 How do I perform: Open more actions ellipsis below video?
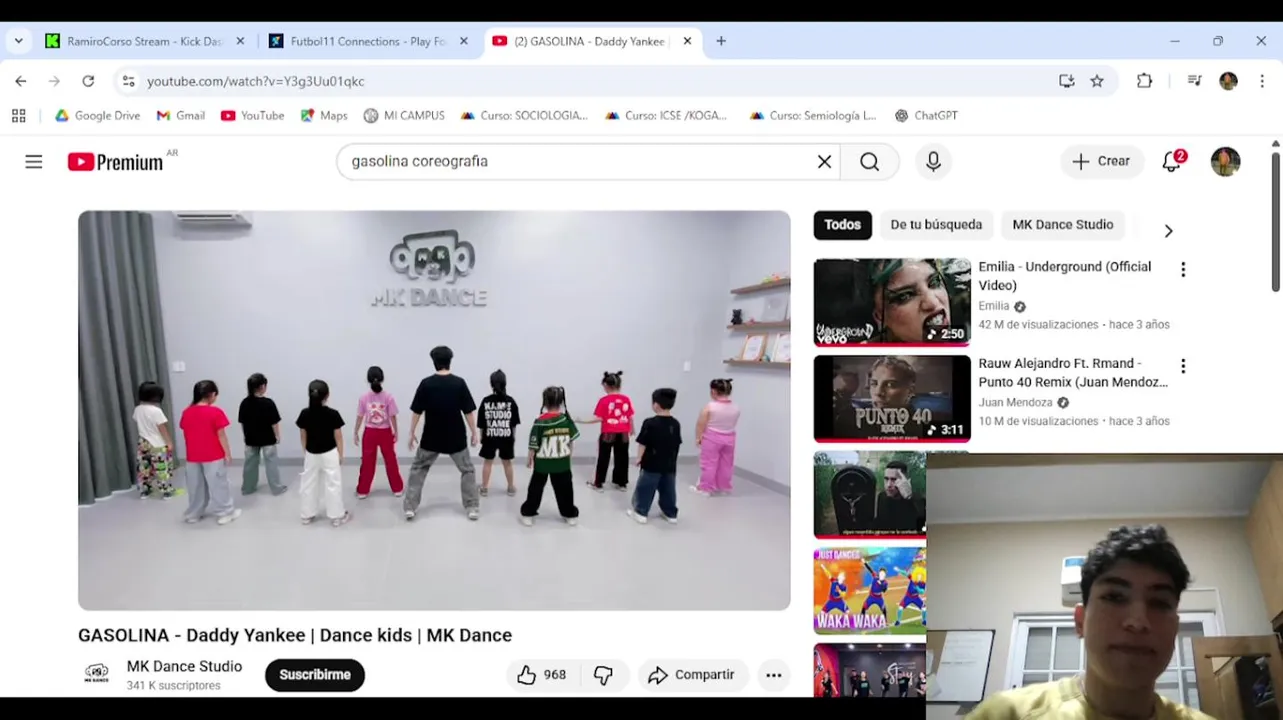click(773, 675)
